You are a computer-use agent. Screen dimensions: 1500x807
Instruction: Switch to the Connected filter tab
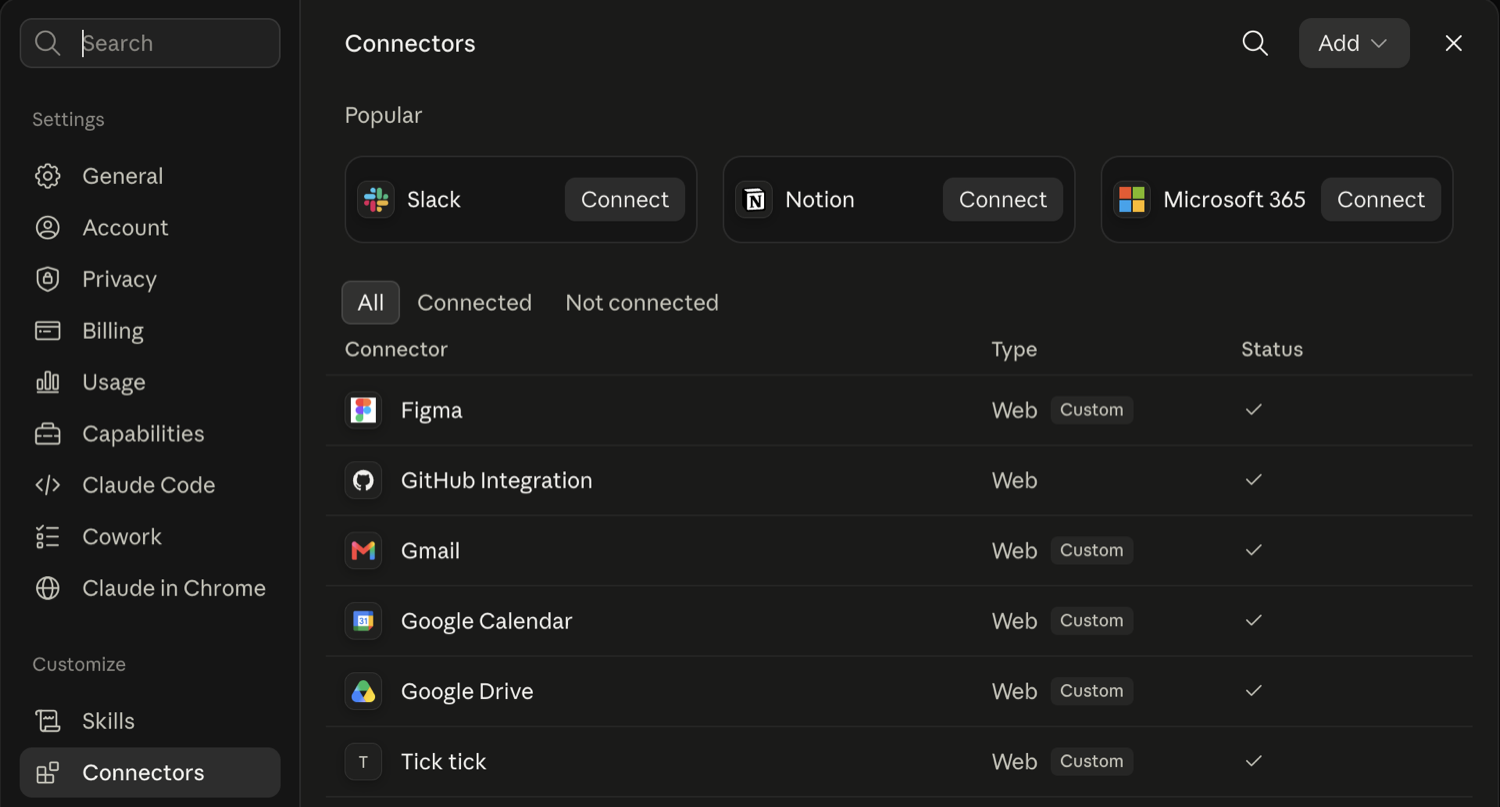(474, 303)
